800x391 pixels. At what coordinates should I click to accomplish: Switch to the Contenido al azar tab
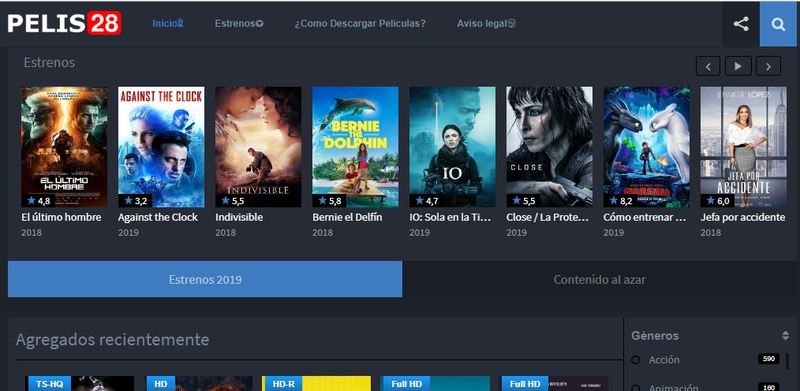[x=599, y=279]
